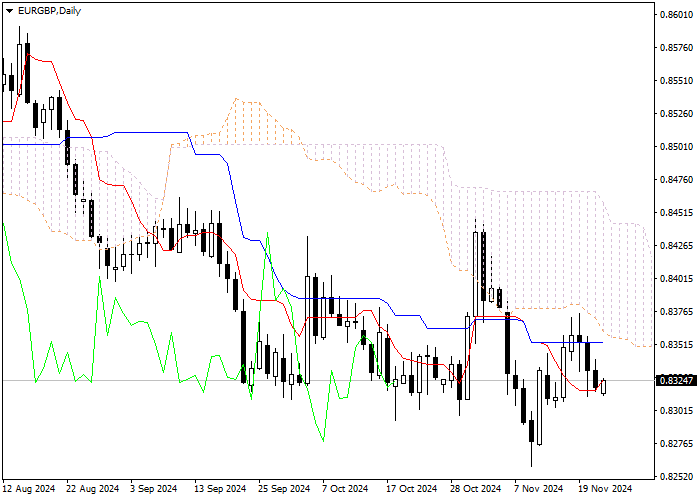Select price level 0.85010 on the scale

pos(677,147)
